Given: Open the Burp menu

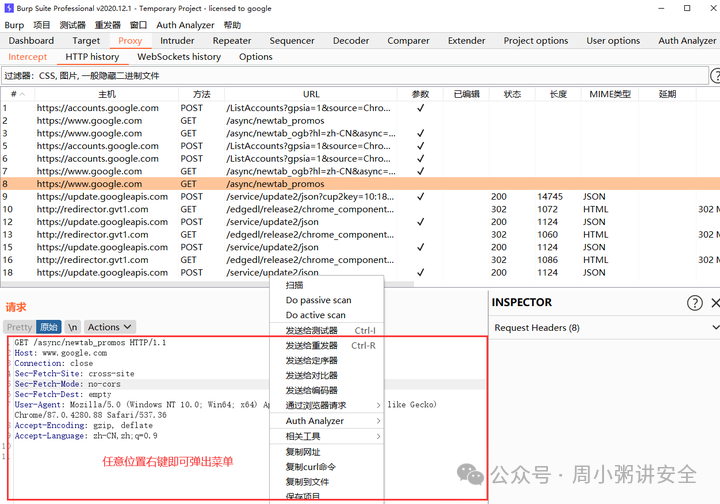Looking at the screenshot, I should (14, 25).
